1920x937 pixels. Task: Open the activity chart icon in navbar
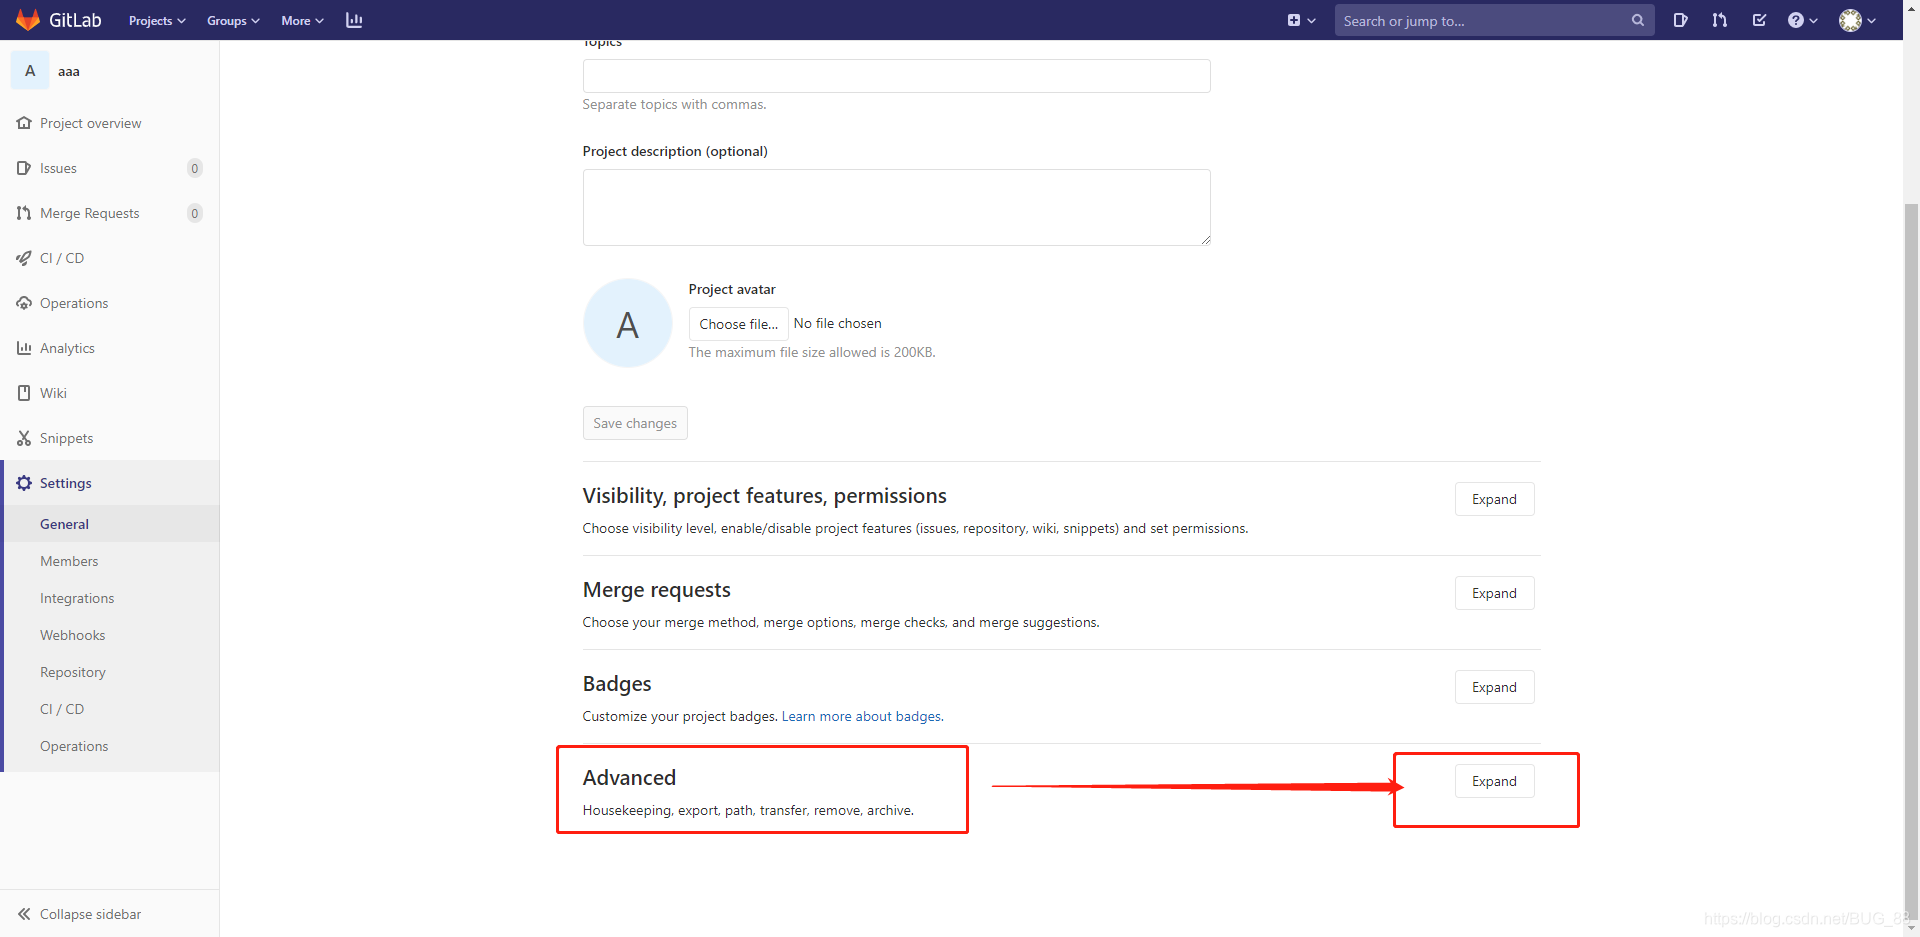pyautogui.click(x=354, y=20)
